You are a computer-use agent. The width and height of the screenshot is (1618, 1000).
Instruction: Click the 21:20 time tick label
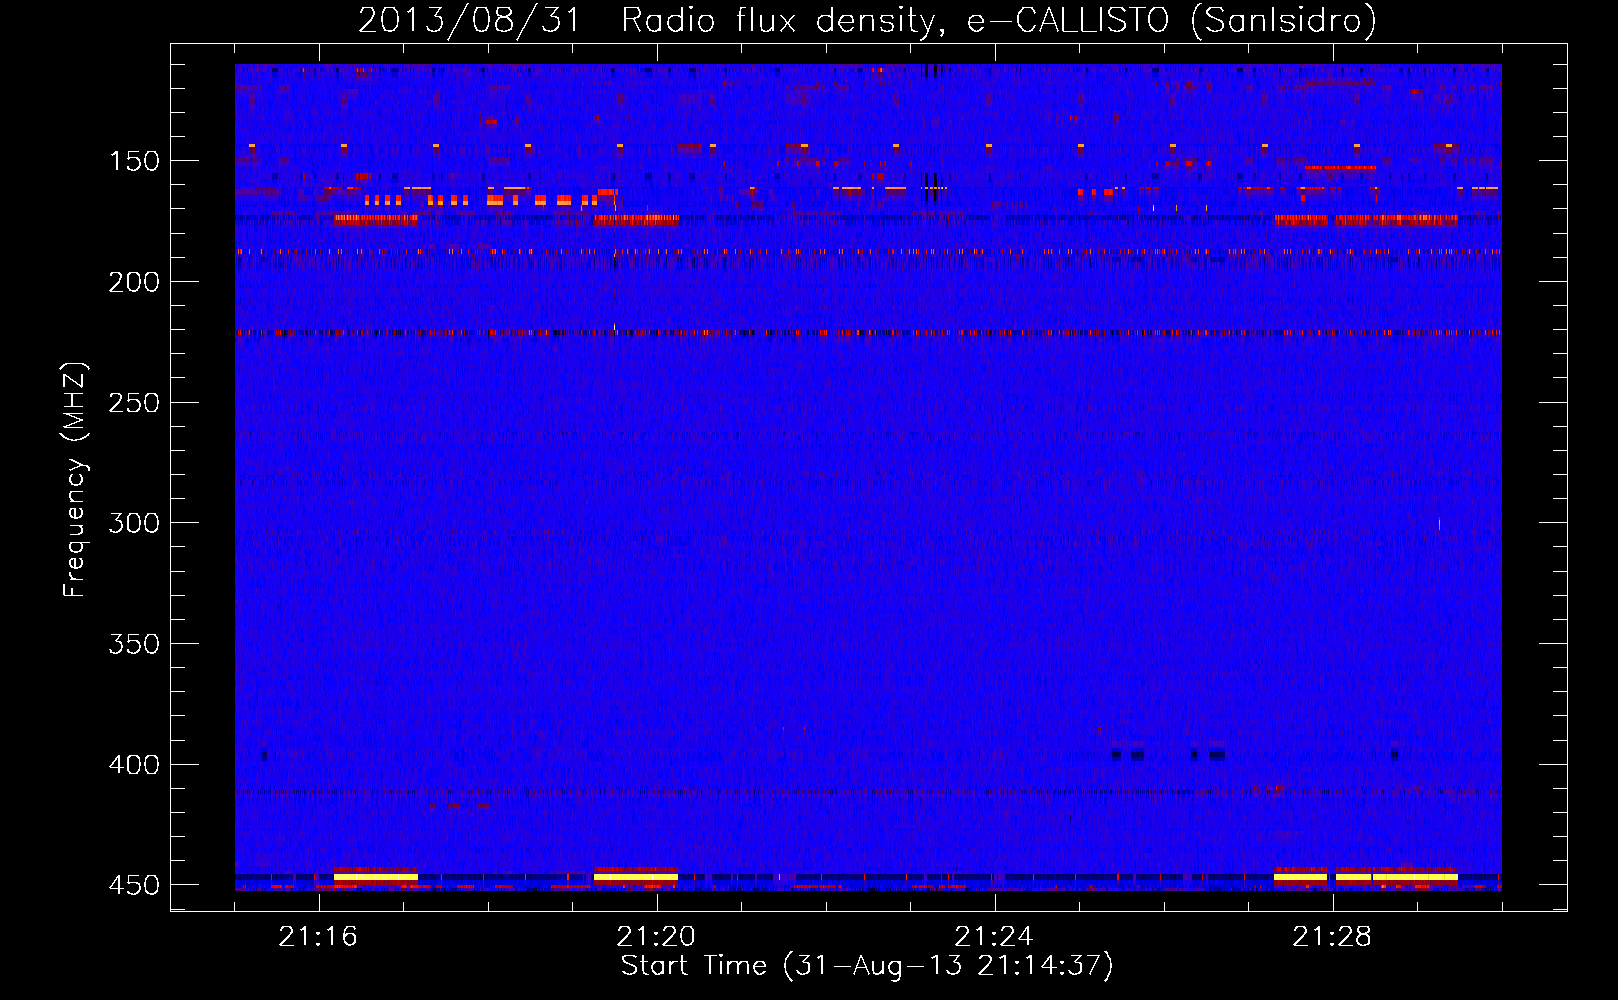pos(656,937)
